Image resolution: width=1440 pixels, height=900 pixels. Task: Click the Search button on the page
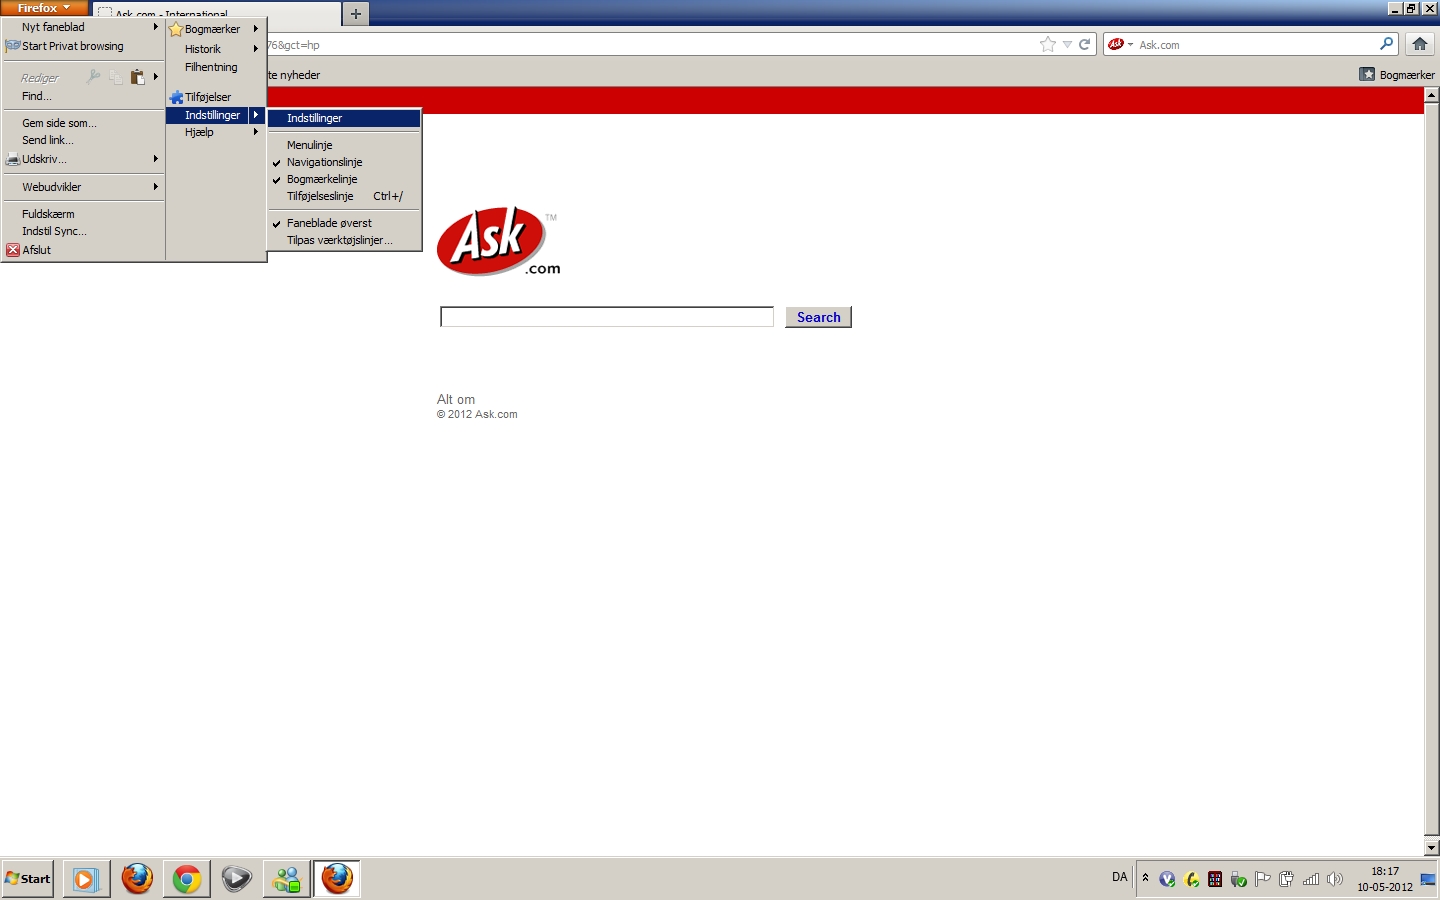(x=818, y=317)
